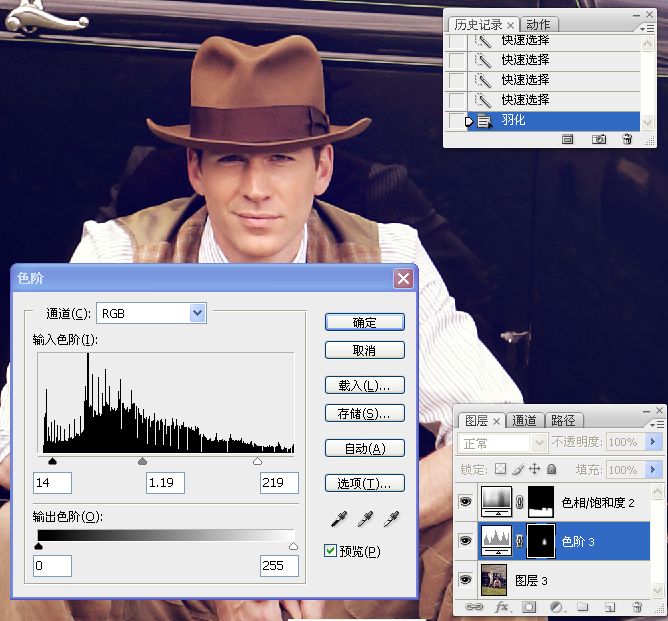Screen dimensions: 668x621
Task: Click the 图层 3 layer thumbnail
Action: pos(494,580)
